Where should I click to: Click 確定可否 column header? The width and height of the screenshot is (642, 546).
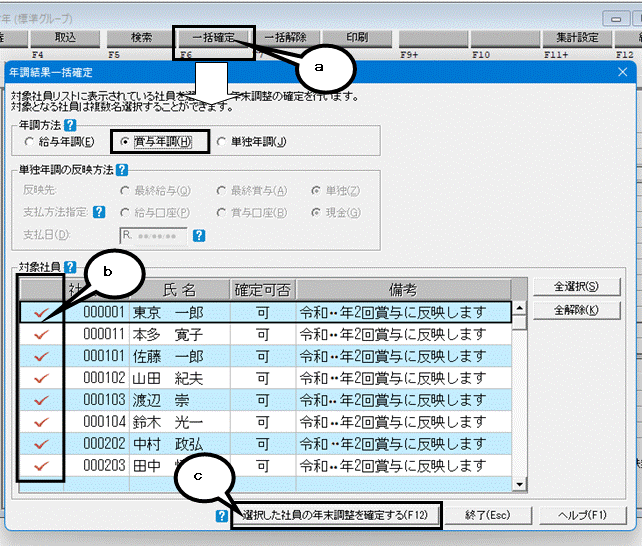(263, 290)
